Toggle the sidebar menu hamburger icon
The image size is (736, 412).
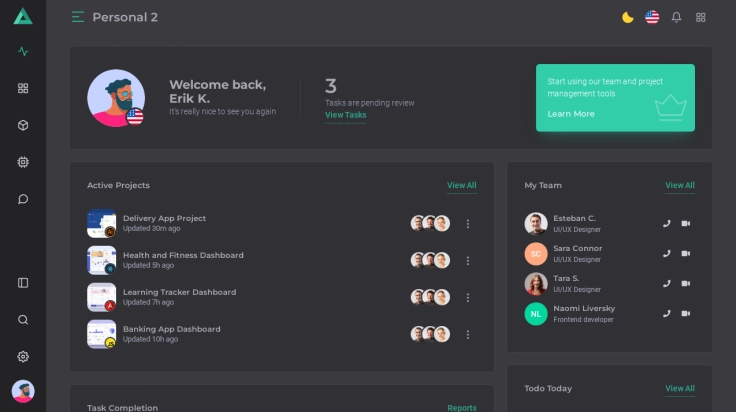tap(78, 17)
